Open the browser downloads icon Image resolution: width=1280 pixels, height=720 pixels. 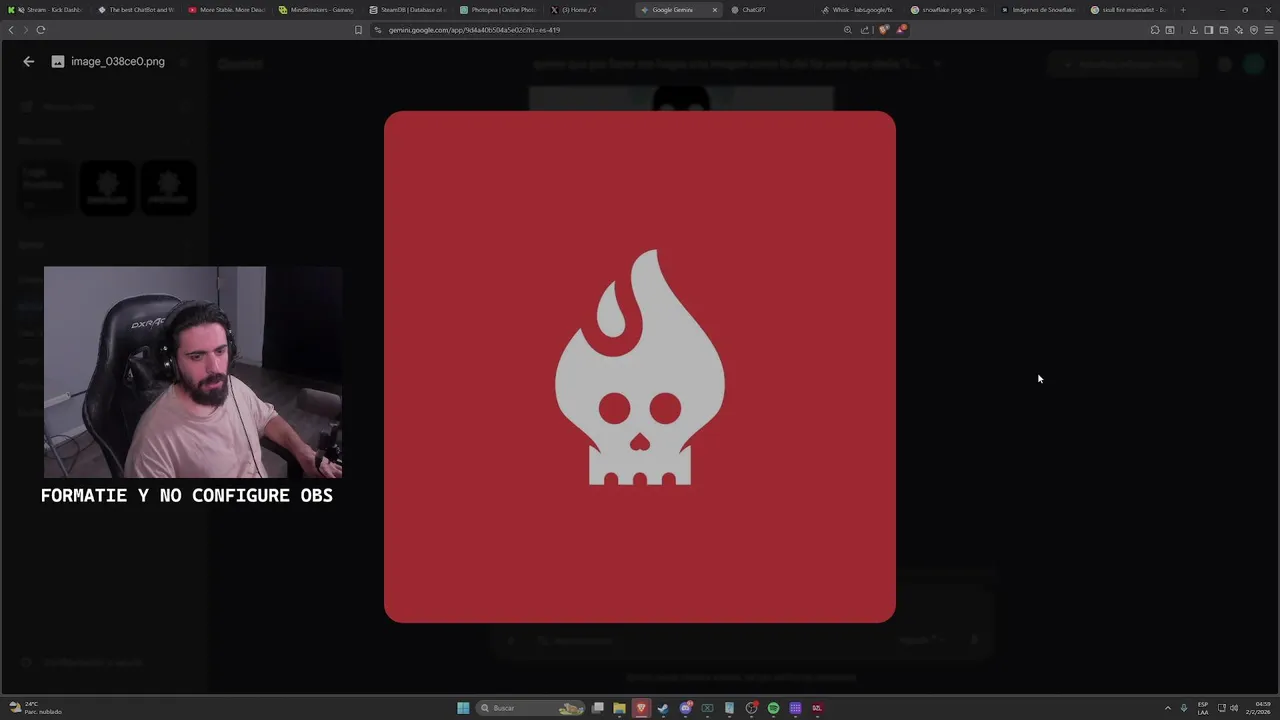(1194, 30)
